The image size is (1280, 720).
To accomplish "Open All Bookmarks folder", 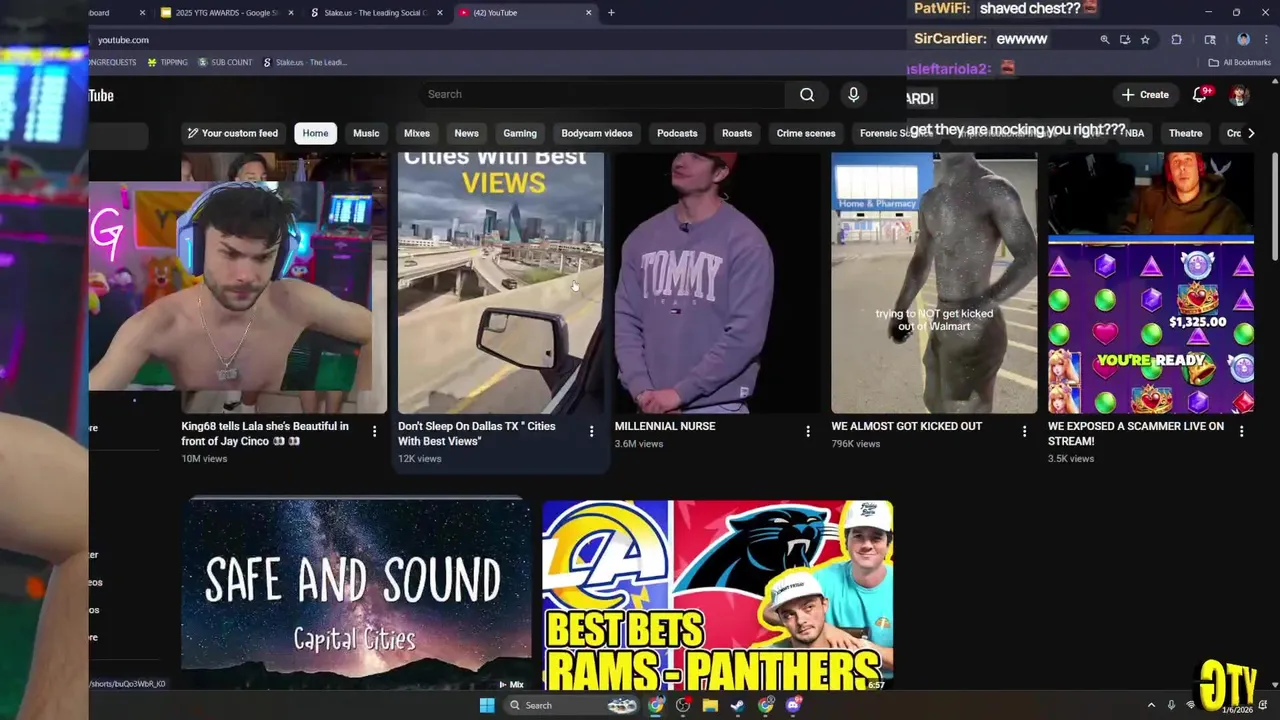I will 1240,62.
